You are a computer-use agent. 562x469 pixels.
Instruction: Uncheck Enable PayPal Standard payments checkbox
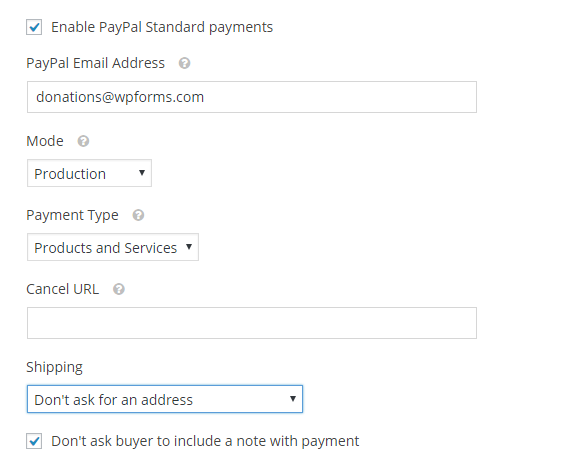[x=34, y=27]
